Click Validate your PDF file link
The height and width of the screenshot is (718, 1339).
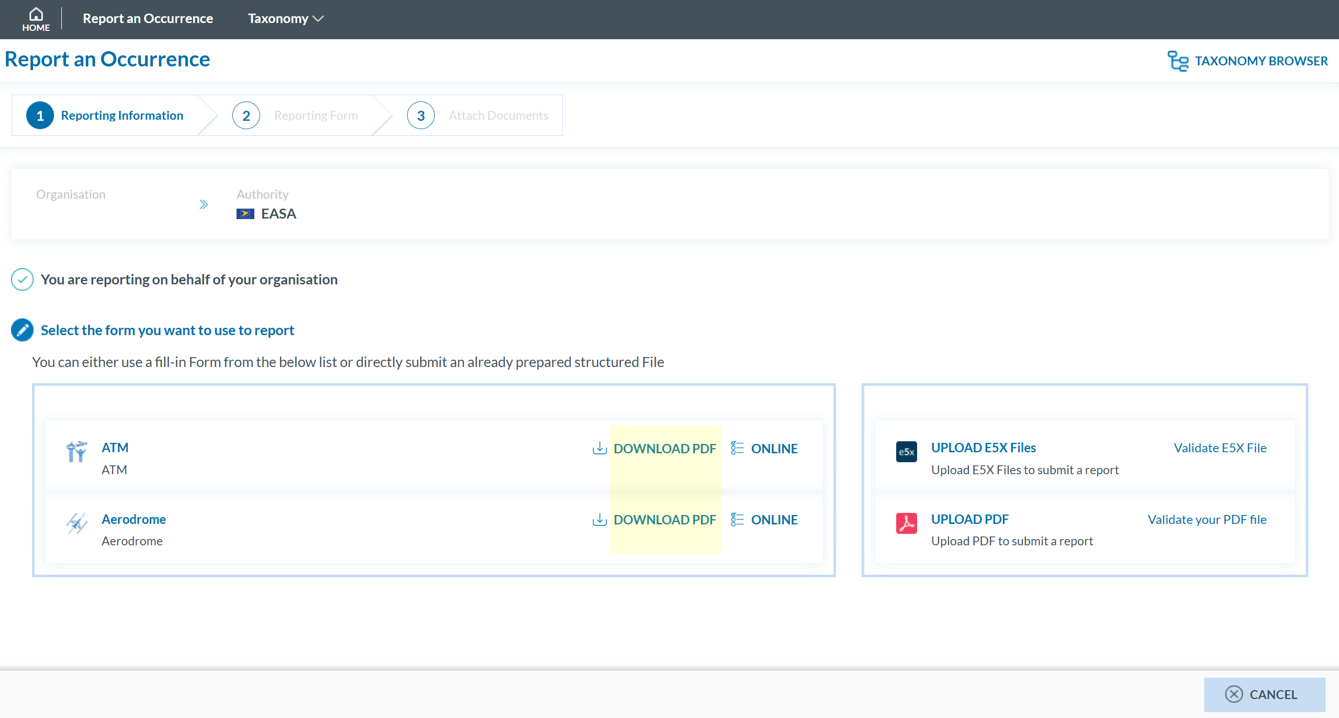pyautogui.click(x=1206, y=520)
